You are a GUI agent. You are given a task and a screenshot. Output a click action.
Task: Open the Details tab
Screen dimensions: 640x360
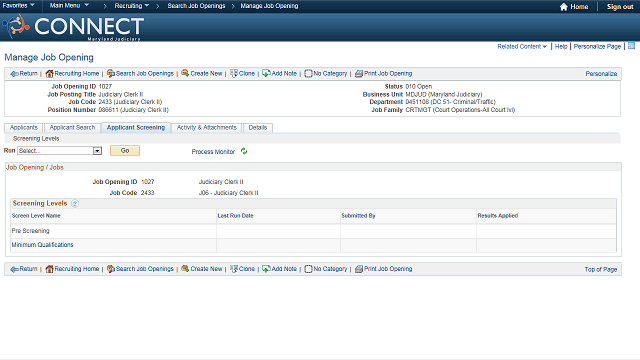pos(258,127)
